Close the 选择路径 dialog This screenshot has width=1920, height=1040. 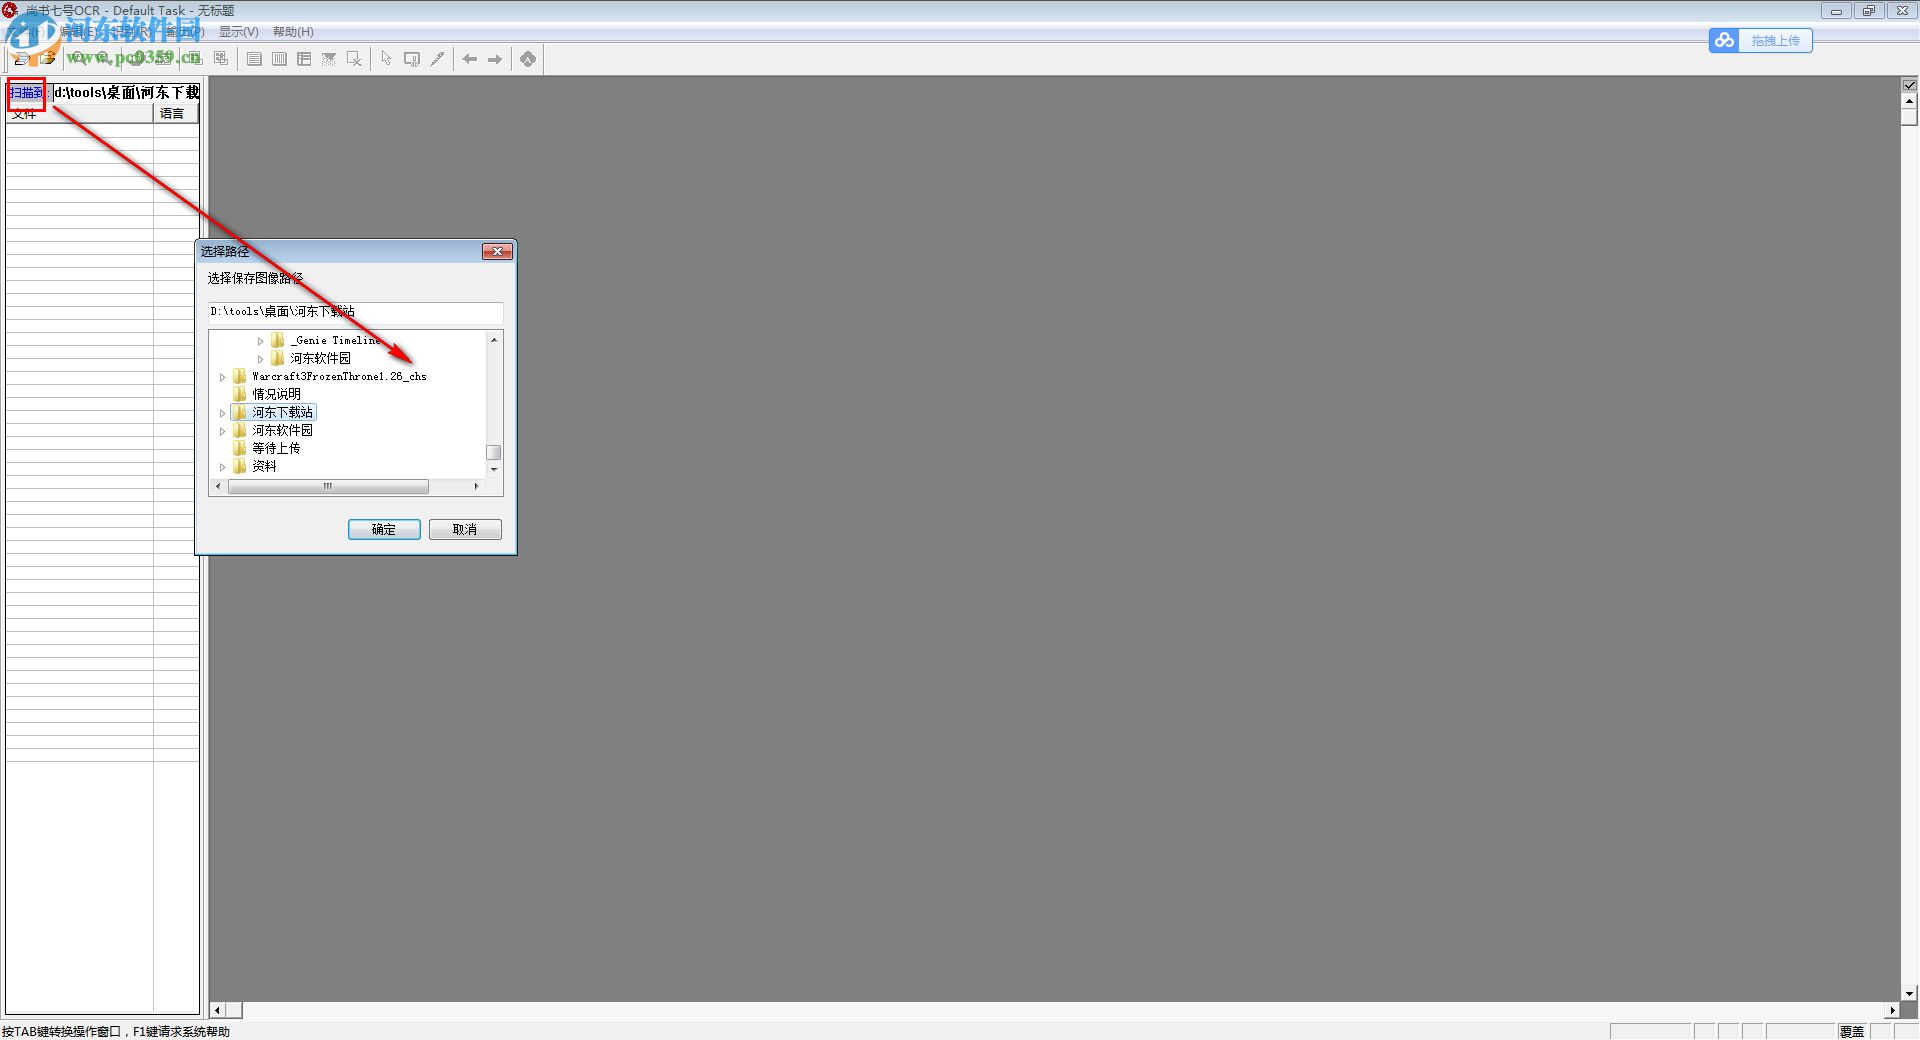[497, 251]
